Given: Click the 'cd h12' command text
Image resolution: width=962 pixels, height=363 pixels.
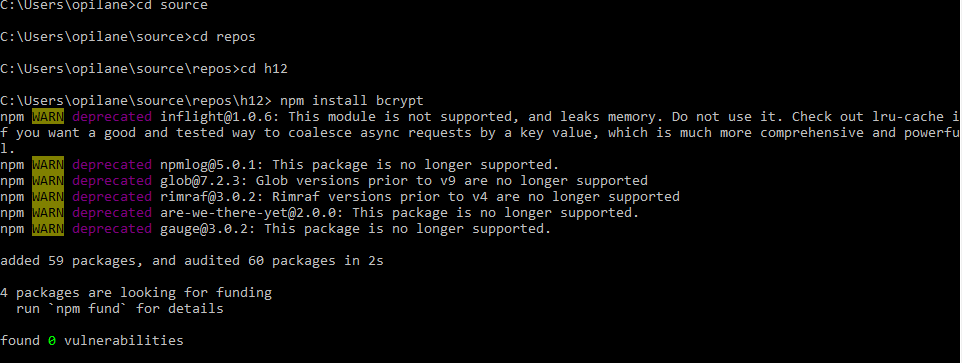Looking at the screenshot, I should pyautogui.click(x=264, y=69).
